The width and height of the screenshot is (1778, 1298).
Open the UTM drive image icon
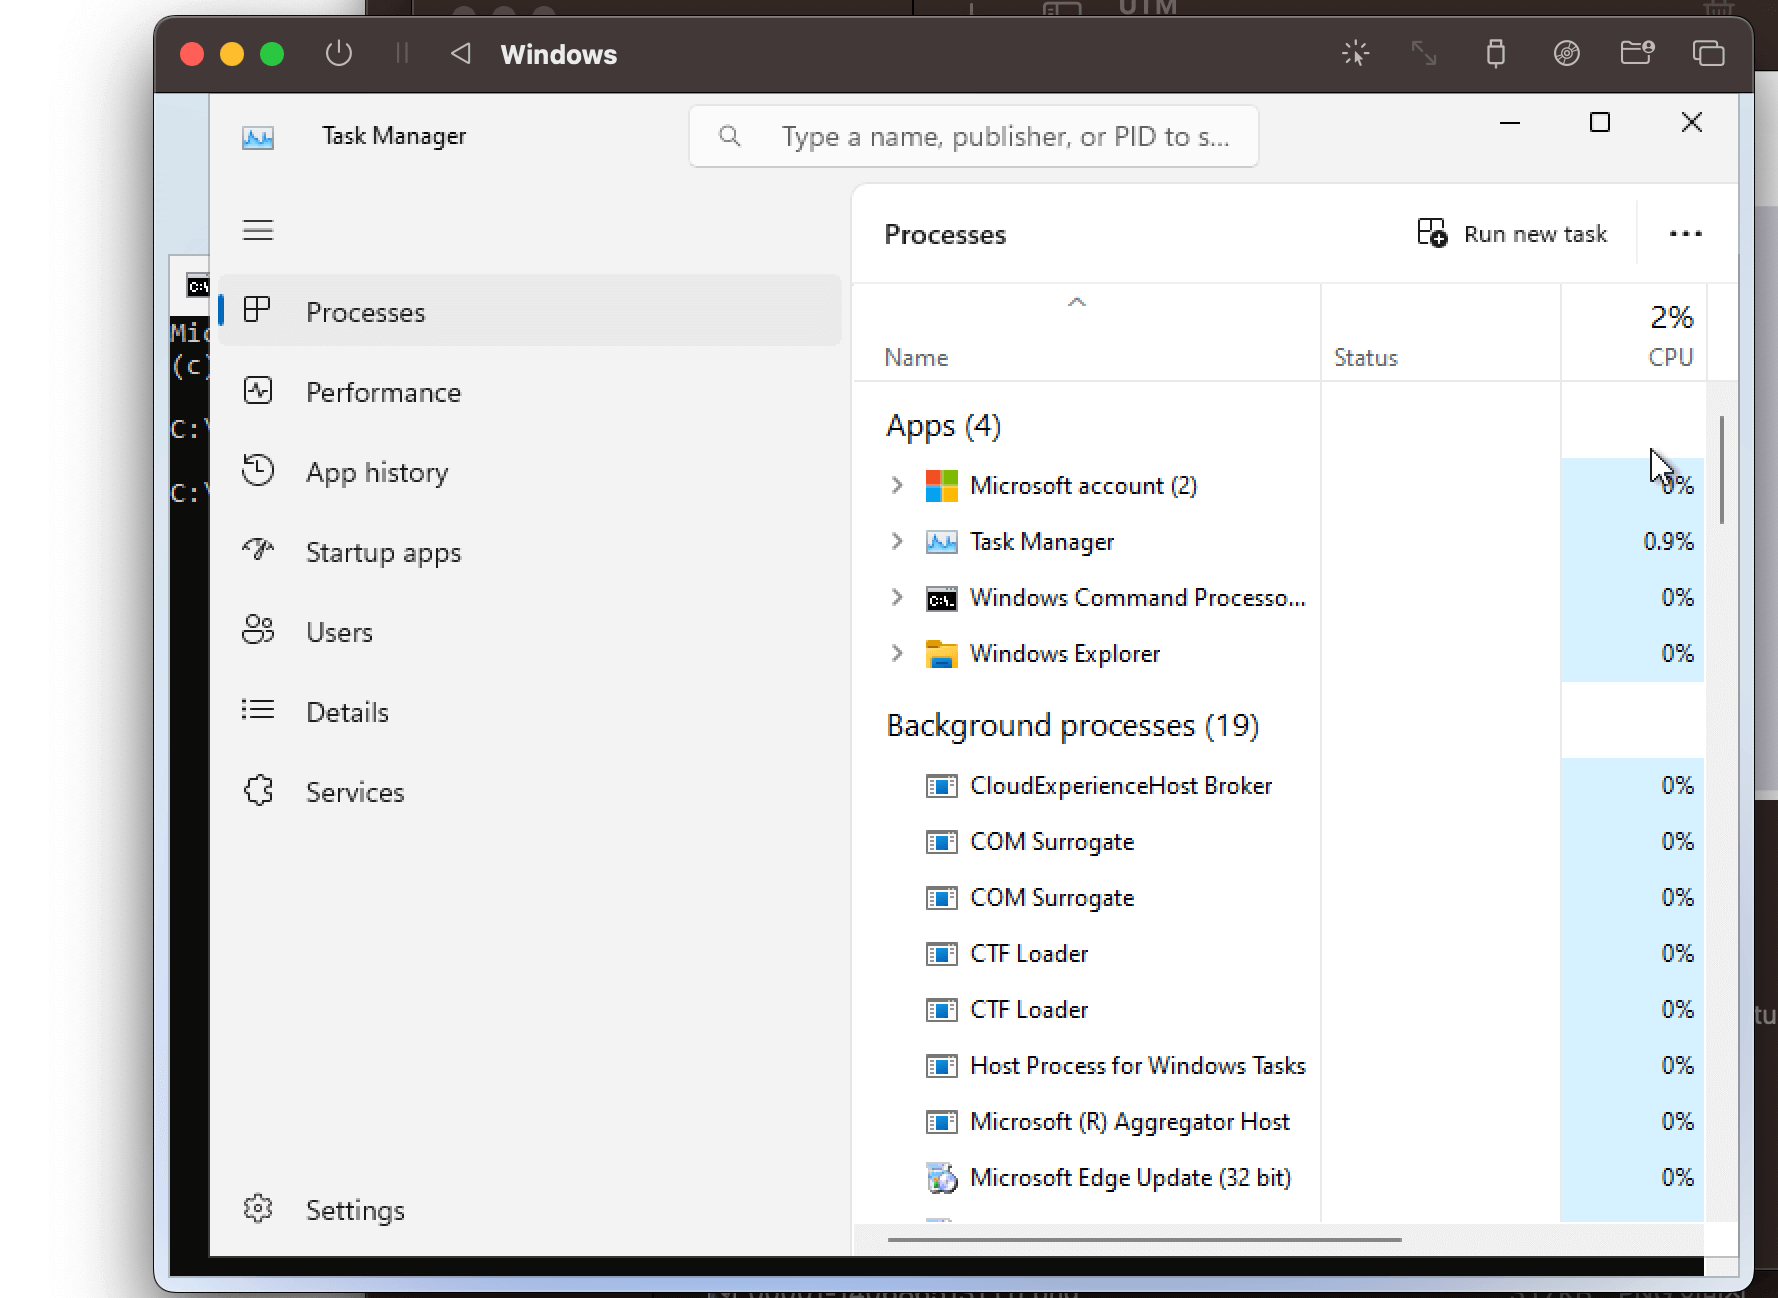[1566, 53]
